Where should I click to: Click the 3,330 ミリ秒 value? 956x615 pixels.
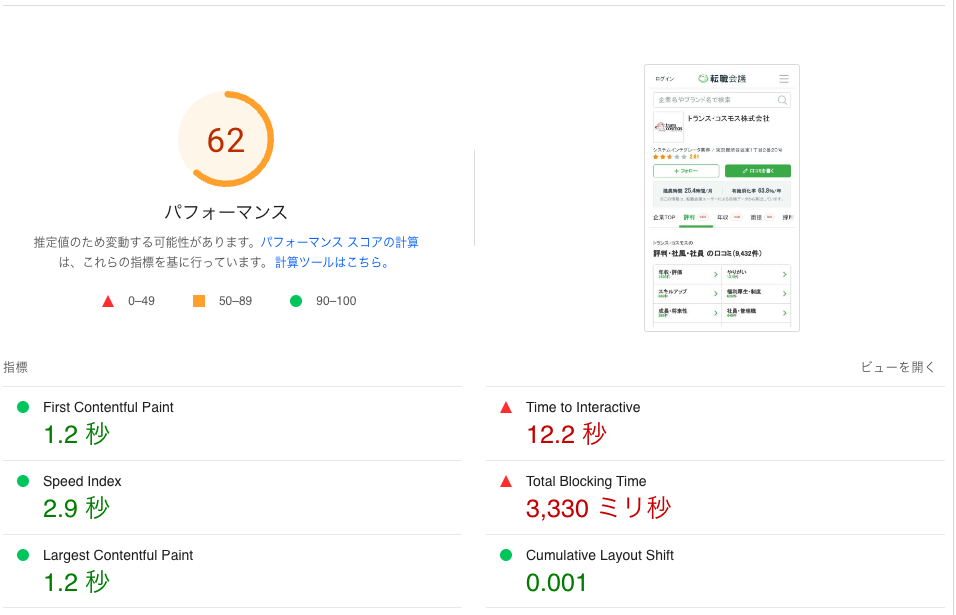598,508
